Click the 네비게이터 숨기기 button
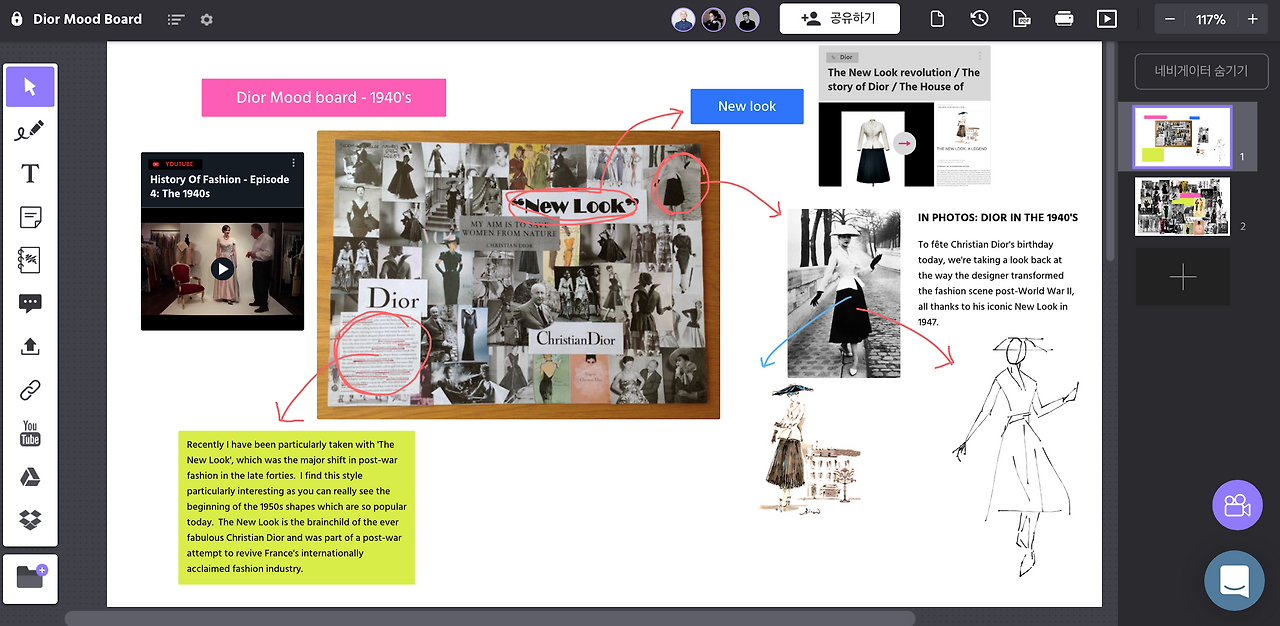Screen dimensions: 1280x626 (1201, 71)
